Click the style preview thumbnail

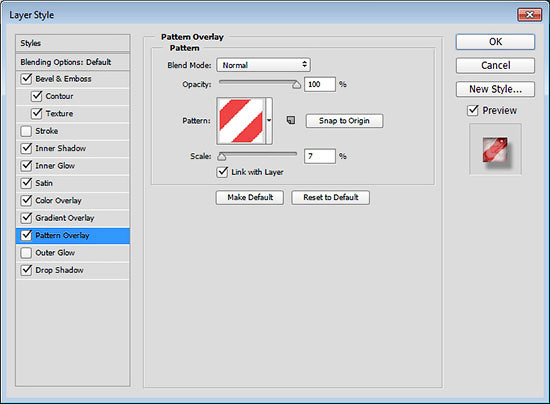pos(495,149)
